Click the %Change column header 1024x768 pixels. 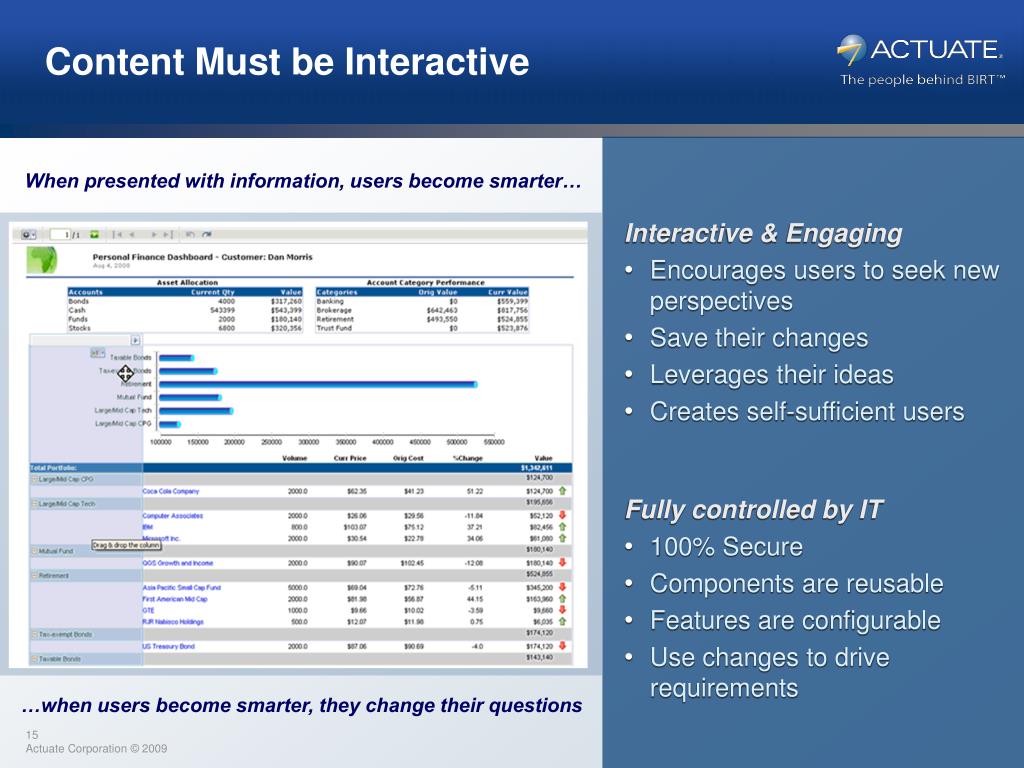click(468, 458)
